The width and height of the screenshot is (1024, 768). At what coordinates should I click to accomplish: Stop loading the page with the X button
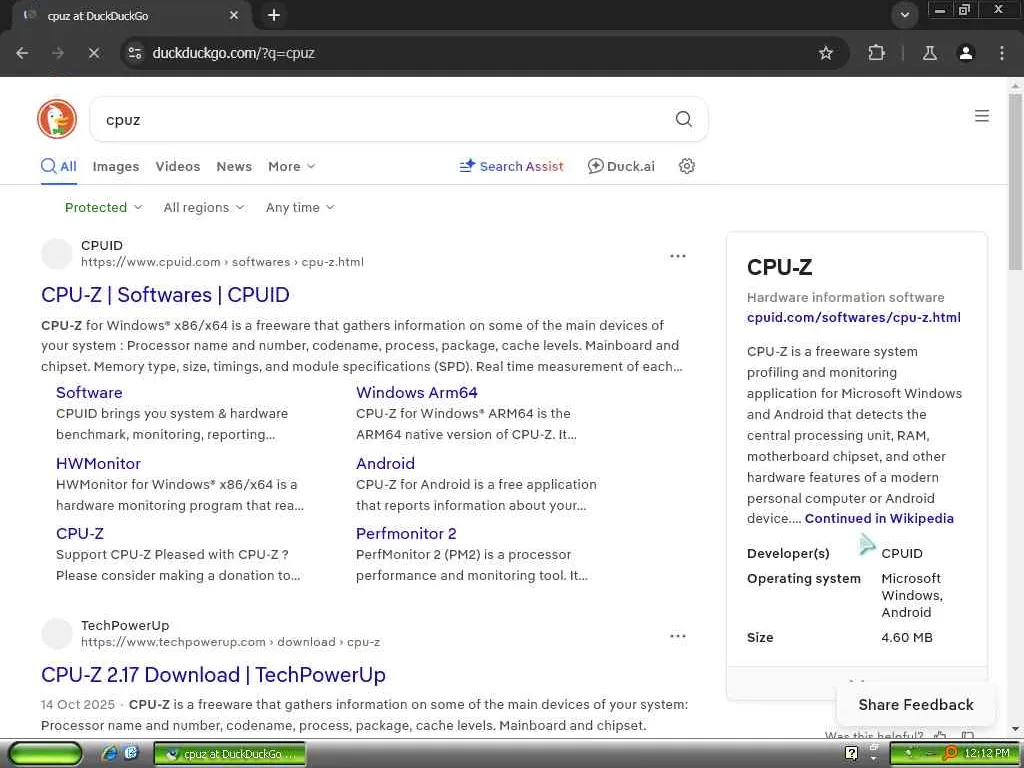[94, 53]
